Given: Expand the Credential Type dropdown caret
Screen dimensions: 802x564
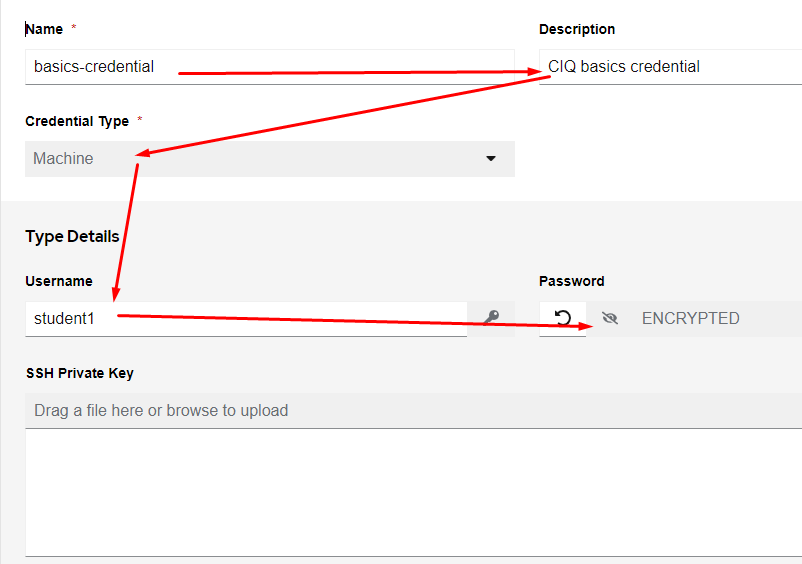Looking at the screenshot, I should click(x=491, y=158).
